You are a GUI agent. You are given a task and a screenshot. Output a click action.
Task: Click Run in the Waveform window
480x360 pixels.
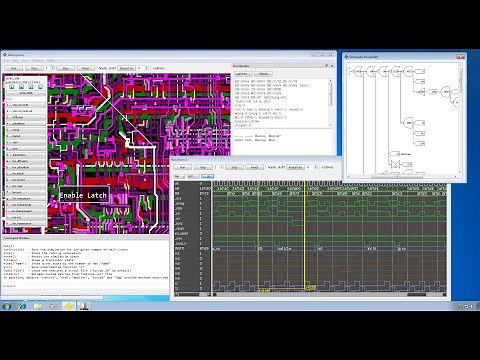(x=182, y=167)
